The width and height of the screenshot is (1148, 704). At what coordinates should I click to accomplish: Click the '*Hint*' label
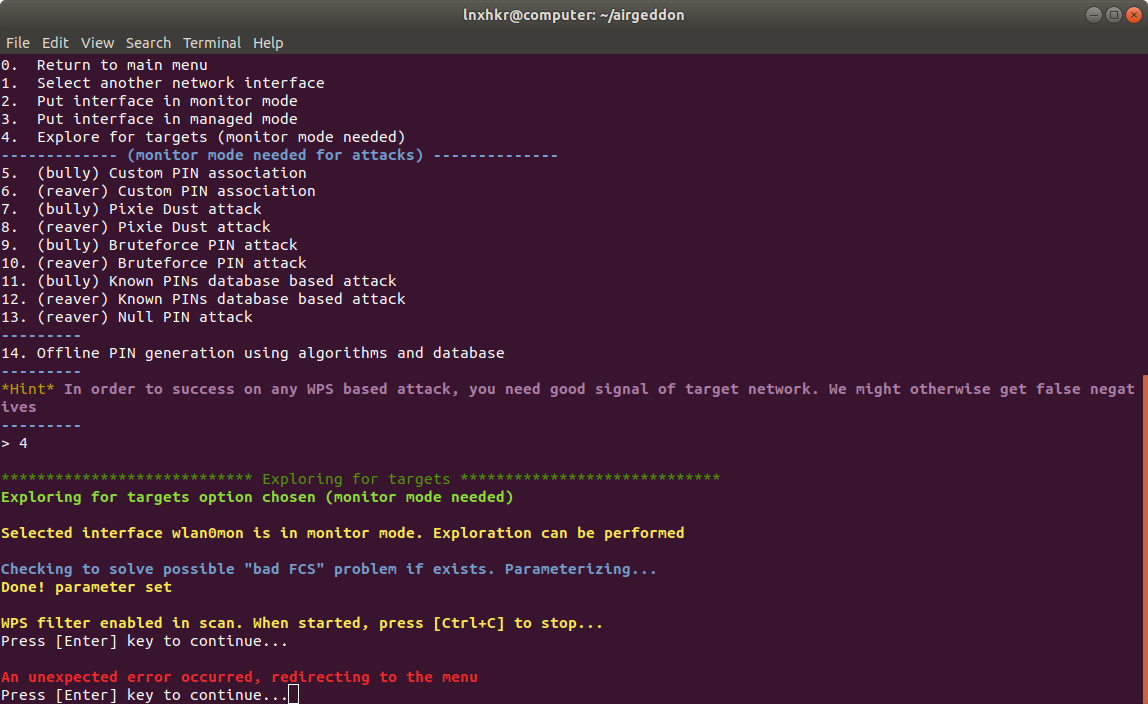(x=28, y=389)
